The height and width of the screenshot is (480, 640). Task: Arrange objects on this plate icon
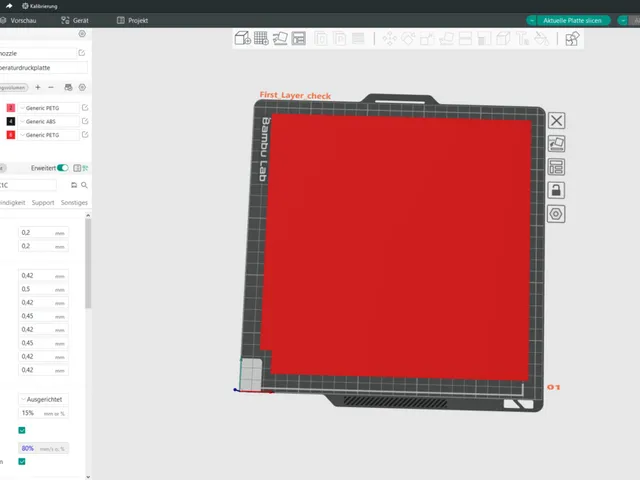coord(556,167)
